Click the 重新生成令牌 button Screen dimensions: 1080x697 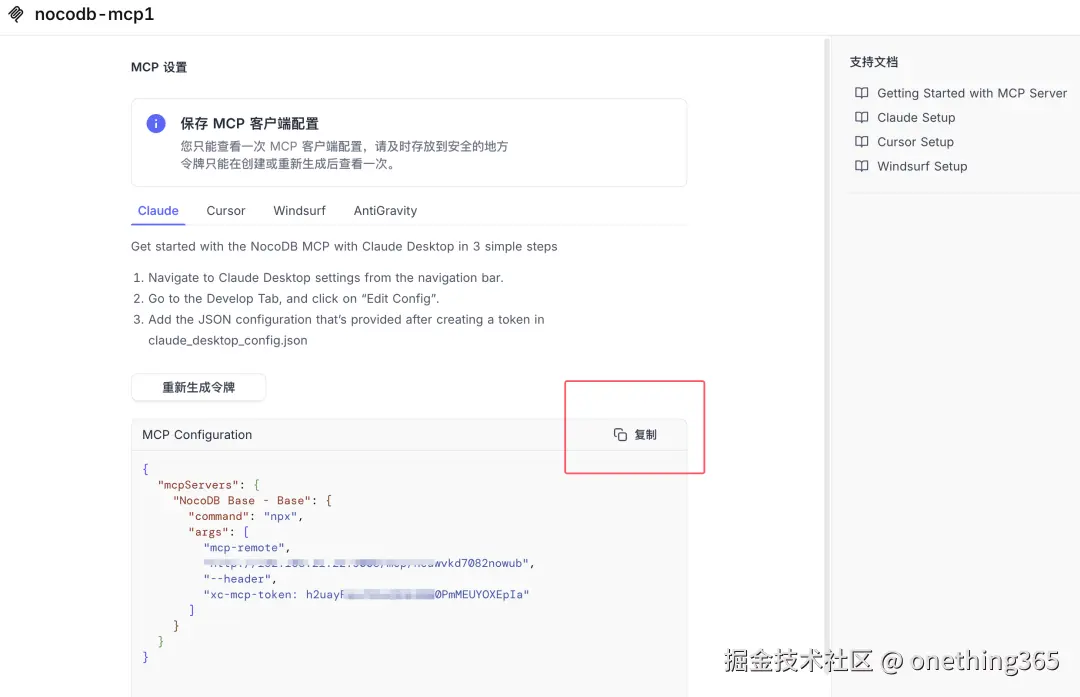click(198, 387)
